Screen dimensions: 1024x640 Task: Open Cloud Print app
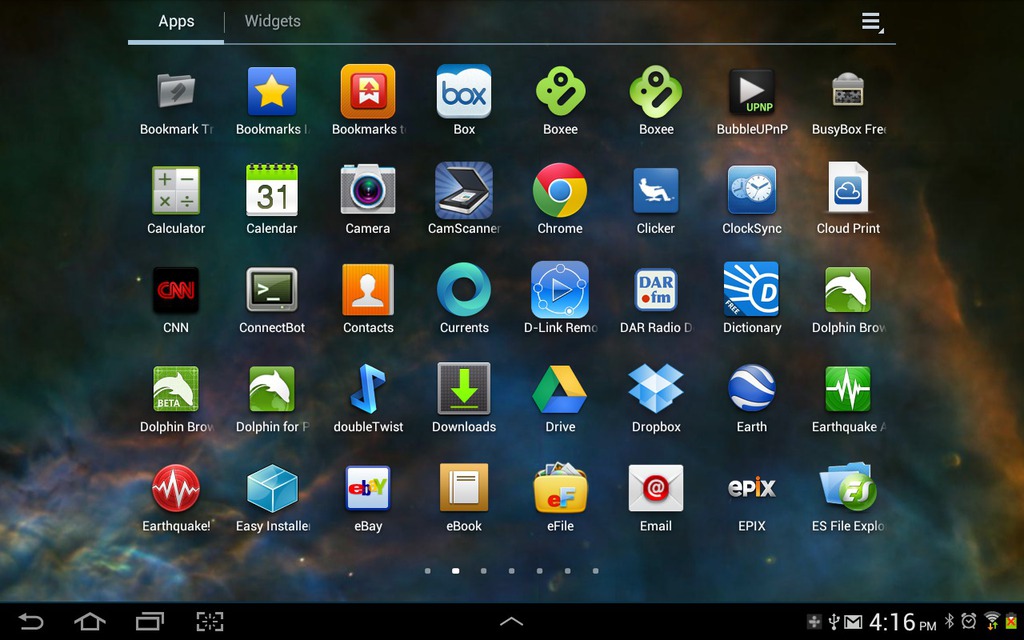[848, 187]
